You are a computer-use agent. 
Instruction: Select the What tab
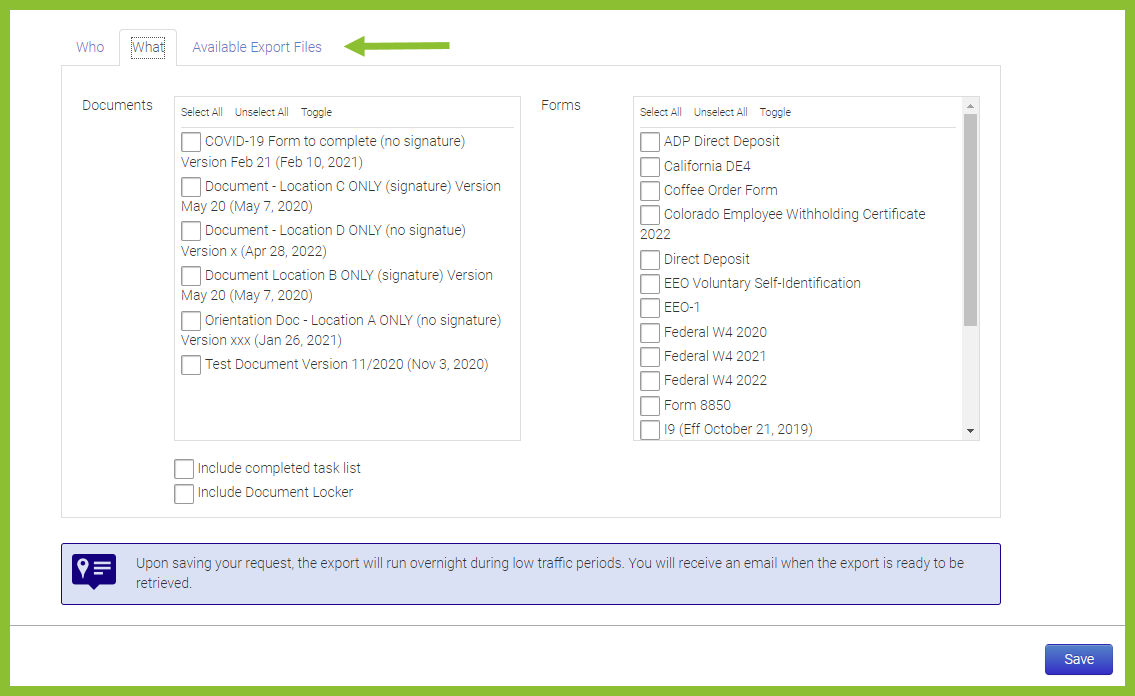point(148,48)
